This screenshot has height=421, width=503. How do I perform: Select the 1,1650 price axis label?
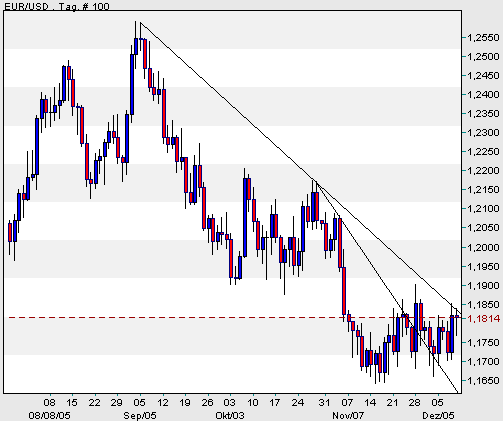(x=483, y=380)
